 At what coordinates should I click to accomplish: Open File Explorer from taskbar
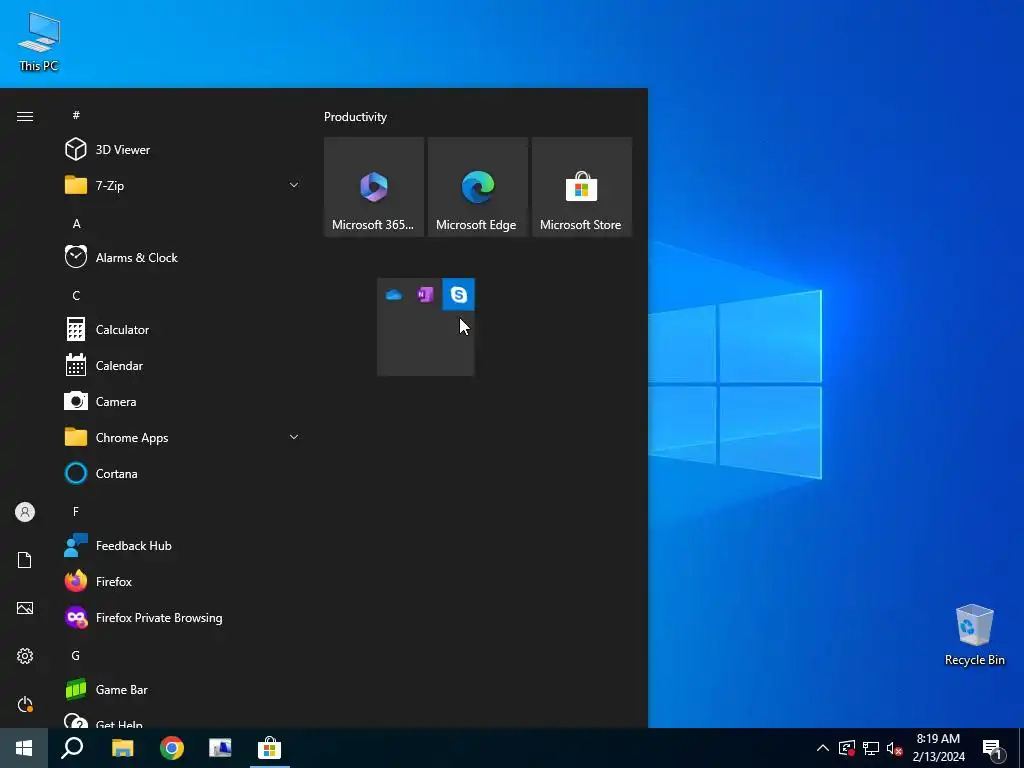pos(122,748)
